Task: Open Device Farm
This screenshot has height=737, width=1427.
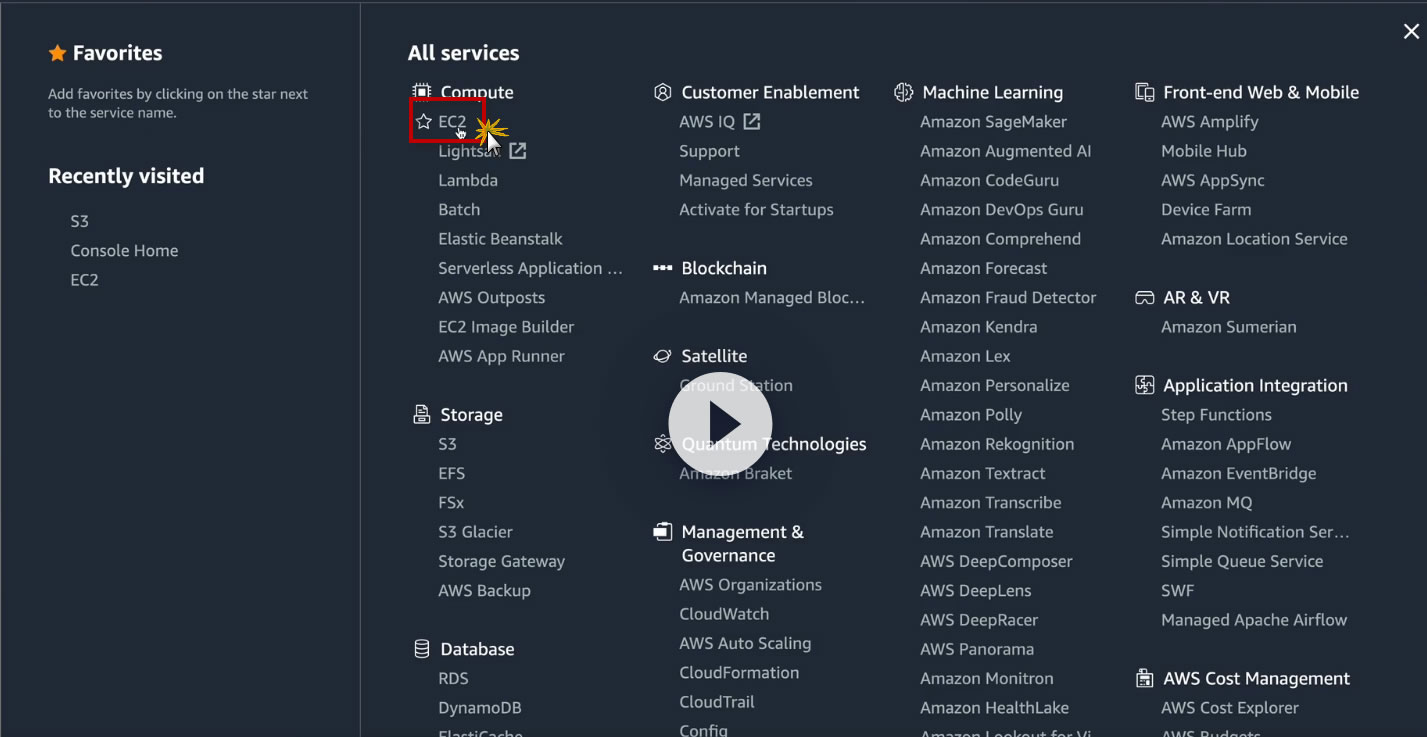Action: pos(1206,210)
